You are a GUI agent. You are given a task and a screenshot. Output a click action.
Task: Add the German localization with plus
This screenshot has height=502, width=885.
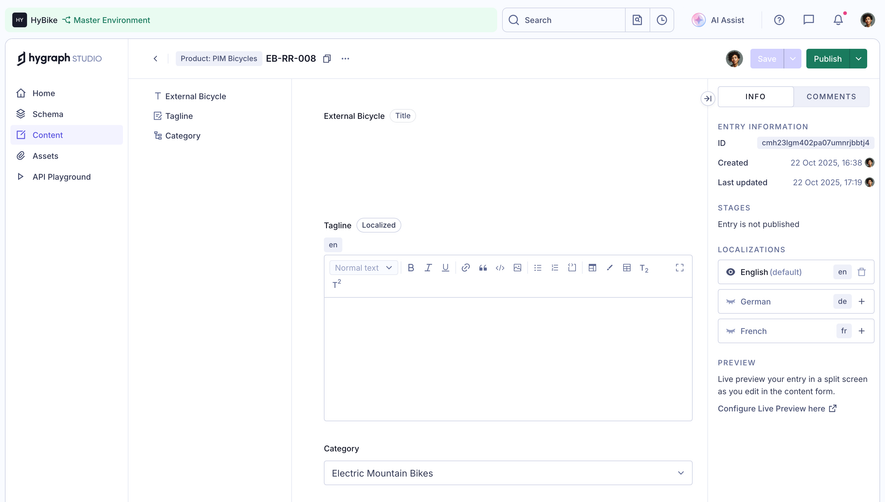click(861, 302)
